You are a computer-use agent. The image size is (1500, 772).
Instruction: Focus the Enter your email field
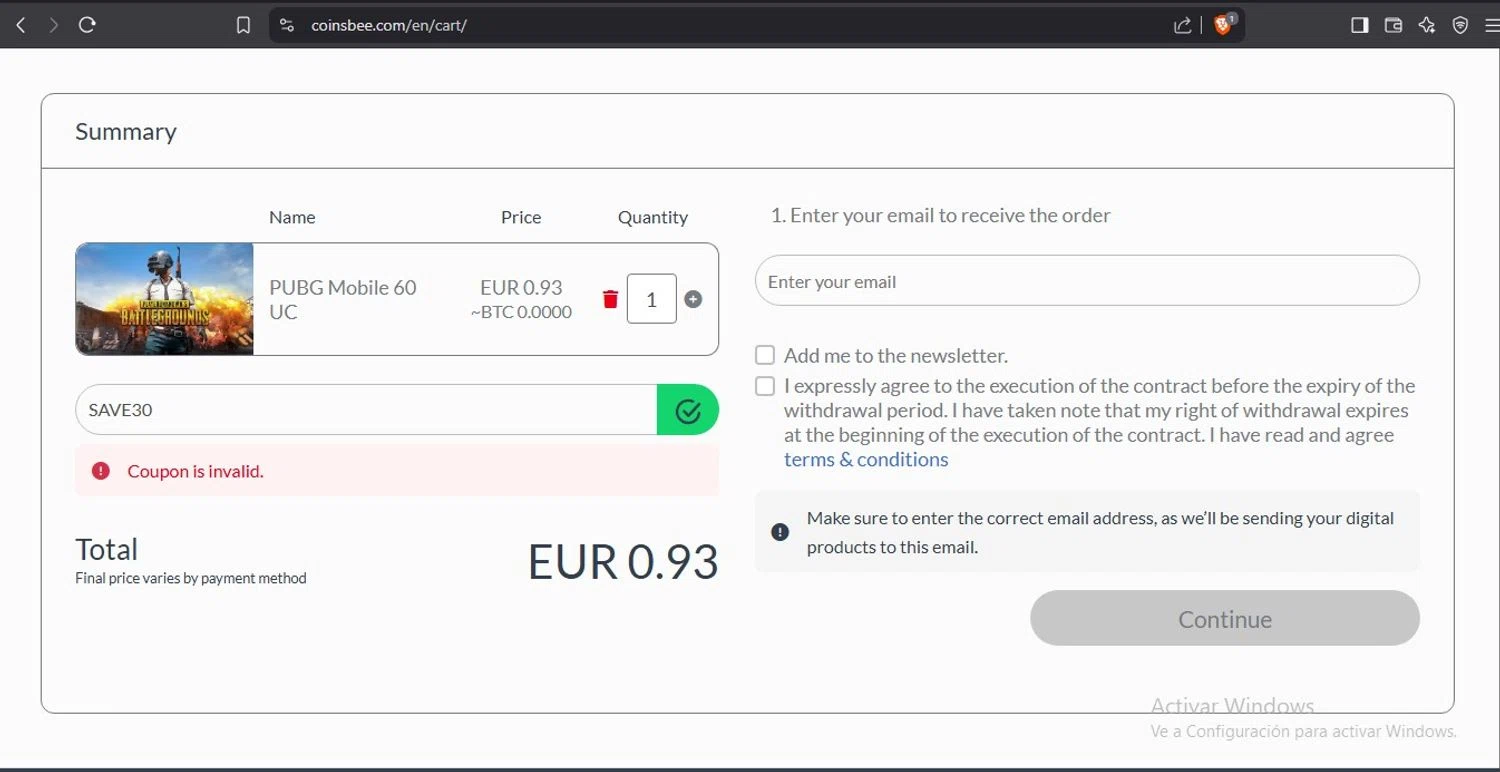pyautogui.click(x=1087, y=281)
